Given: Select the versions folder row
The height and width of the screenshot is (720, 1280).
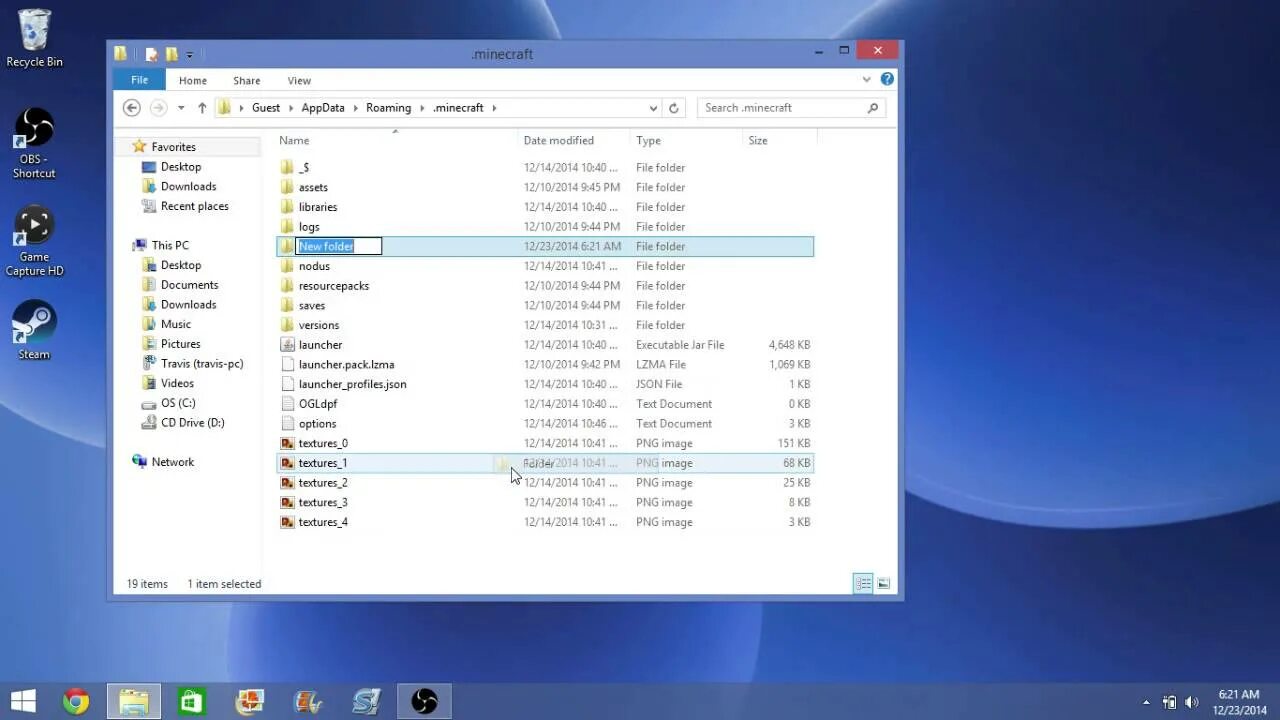Looking at the screenshot, I should click(545, 325).
